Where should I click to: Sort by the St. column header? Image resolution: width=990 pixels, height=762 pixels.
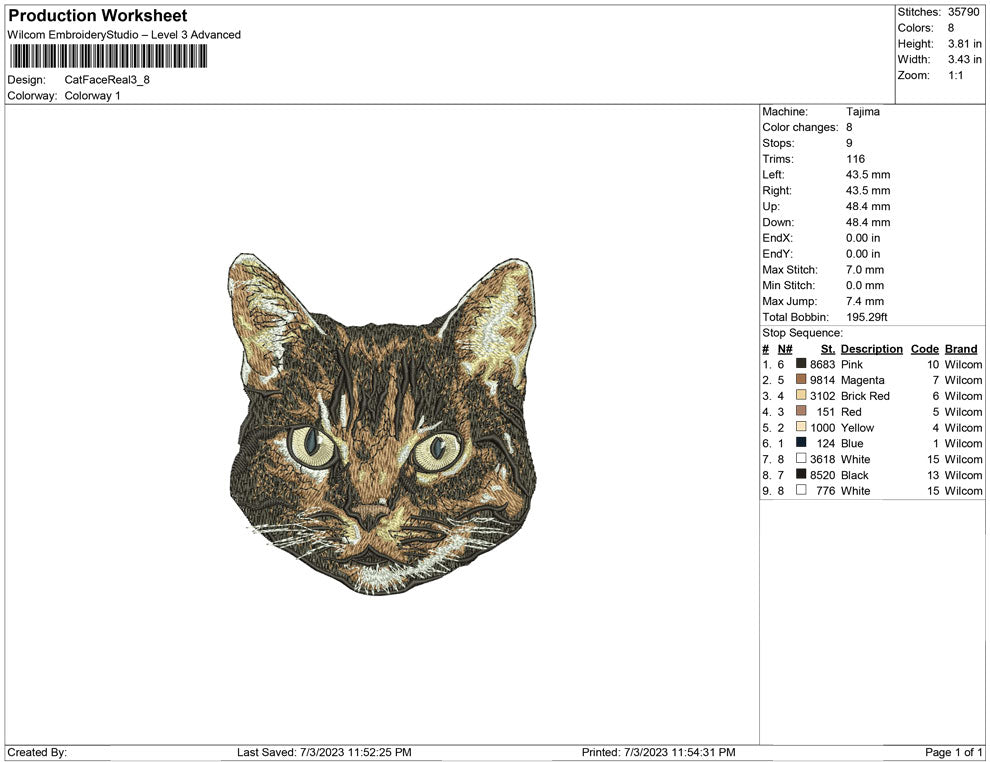pyautogui.click(x=827, y=348)
